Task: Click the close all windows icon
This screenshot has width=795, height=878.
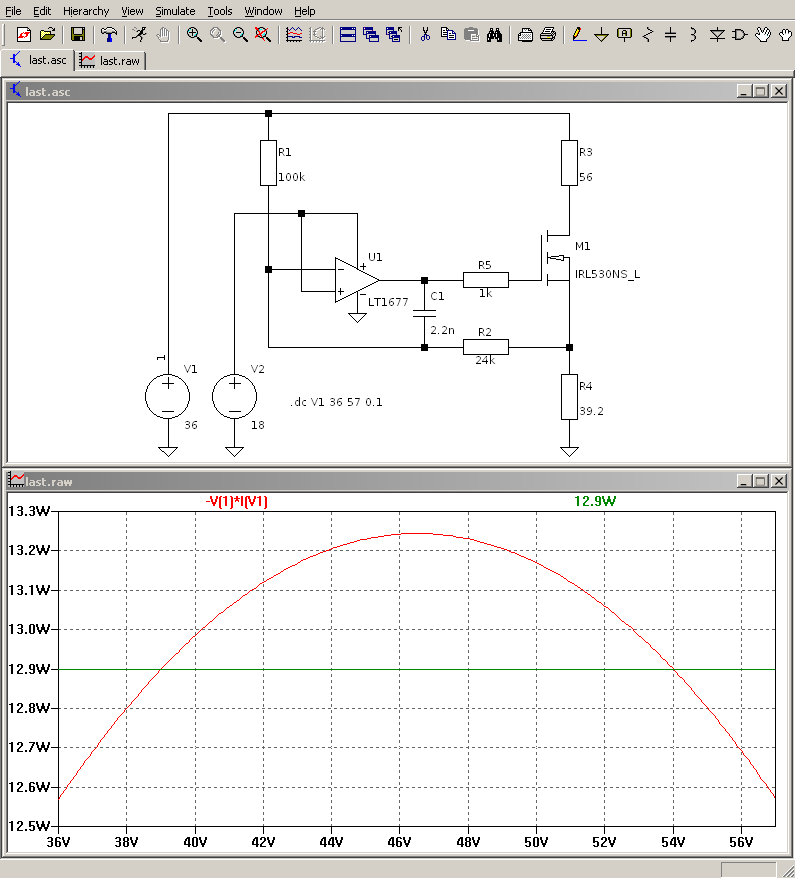Action: (x=394, y=35)
